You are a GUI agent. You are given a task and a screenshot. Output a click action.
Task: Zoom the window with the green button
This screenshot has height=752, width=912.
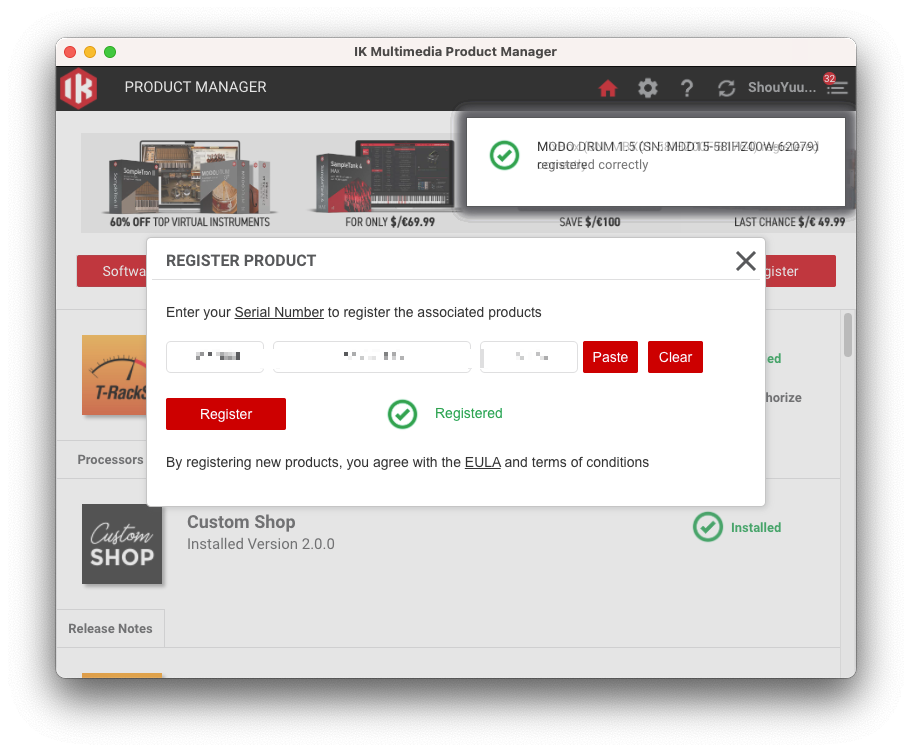[x=110, y=52]
